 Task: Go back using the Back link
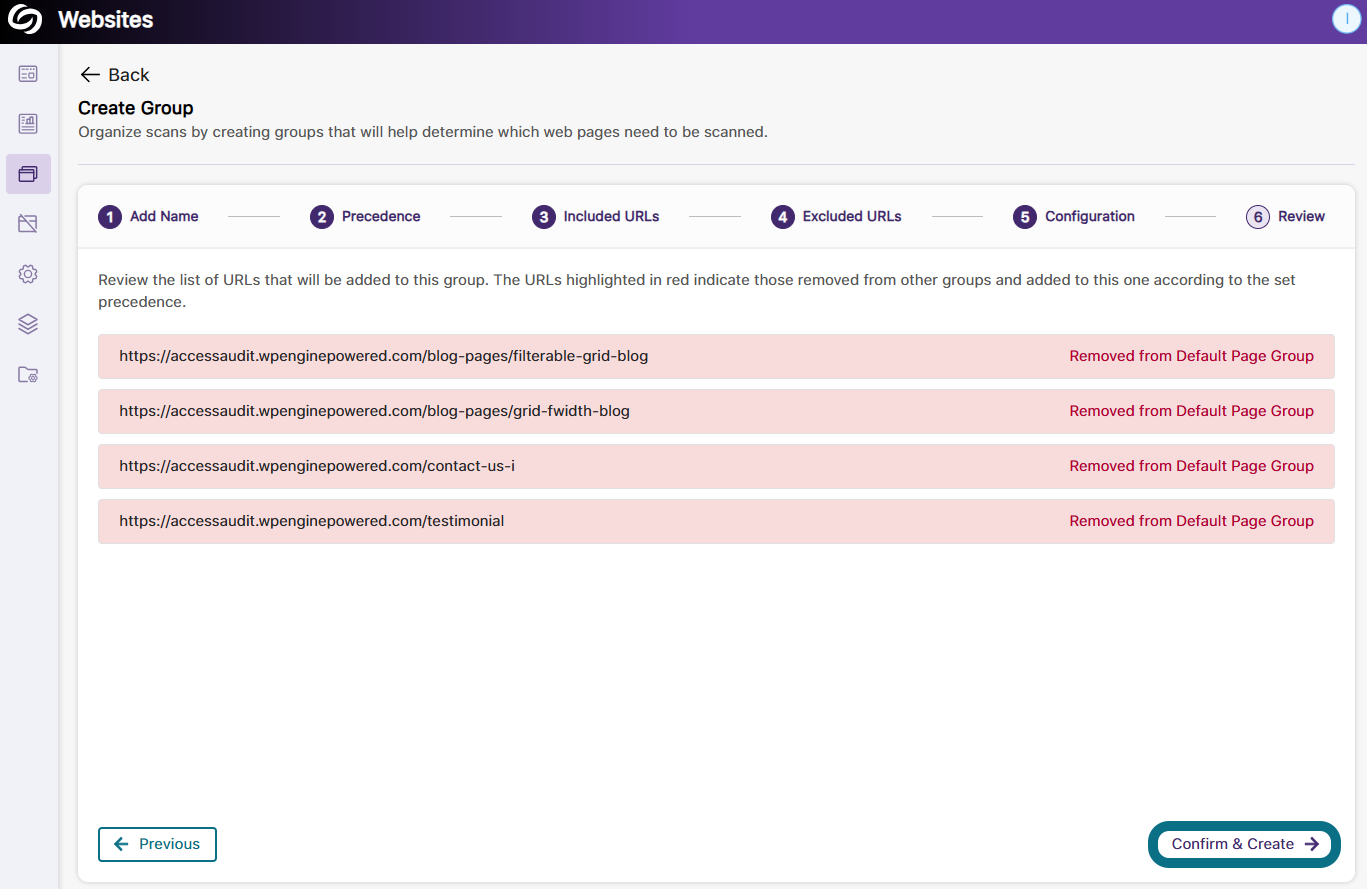click(114, 75)
